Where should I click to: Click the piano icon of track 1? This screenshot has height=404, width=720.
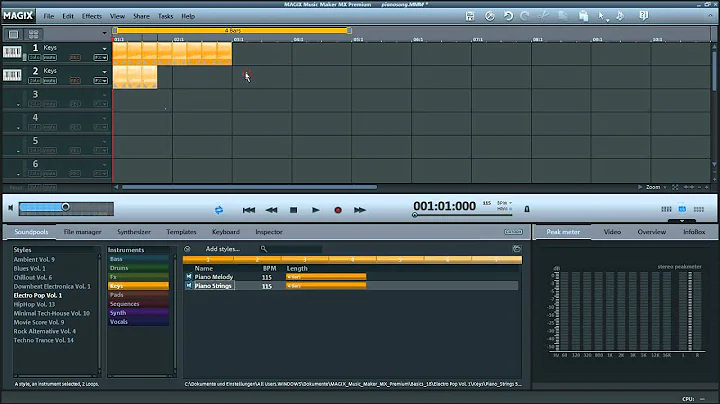click(x=12, y=51)
